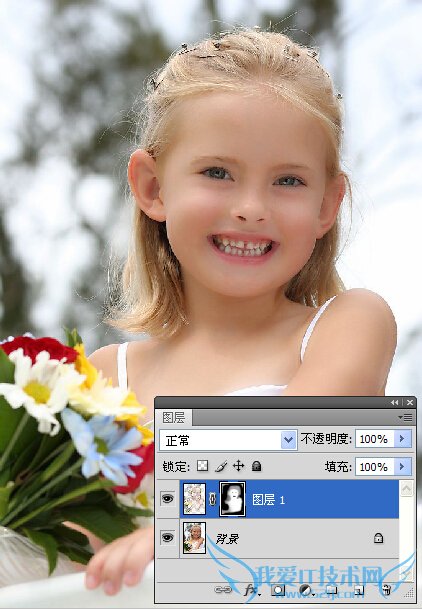Hide the 背景 layer
Screen dimensions: 422x609
[x=167, y=538]
